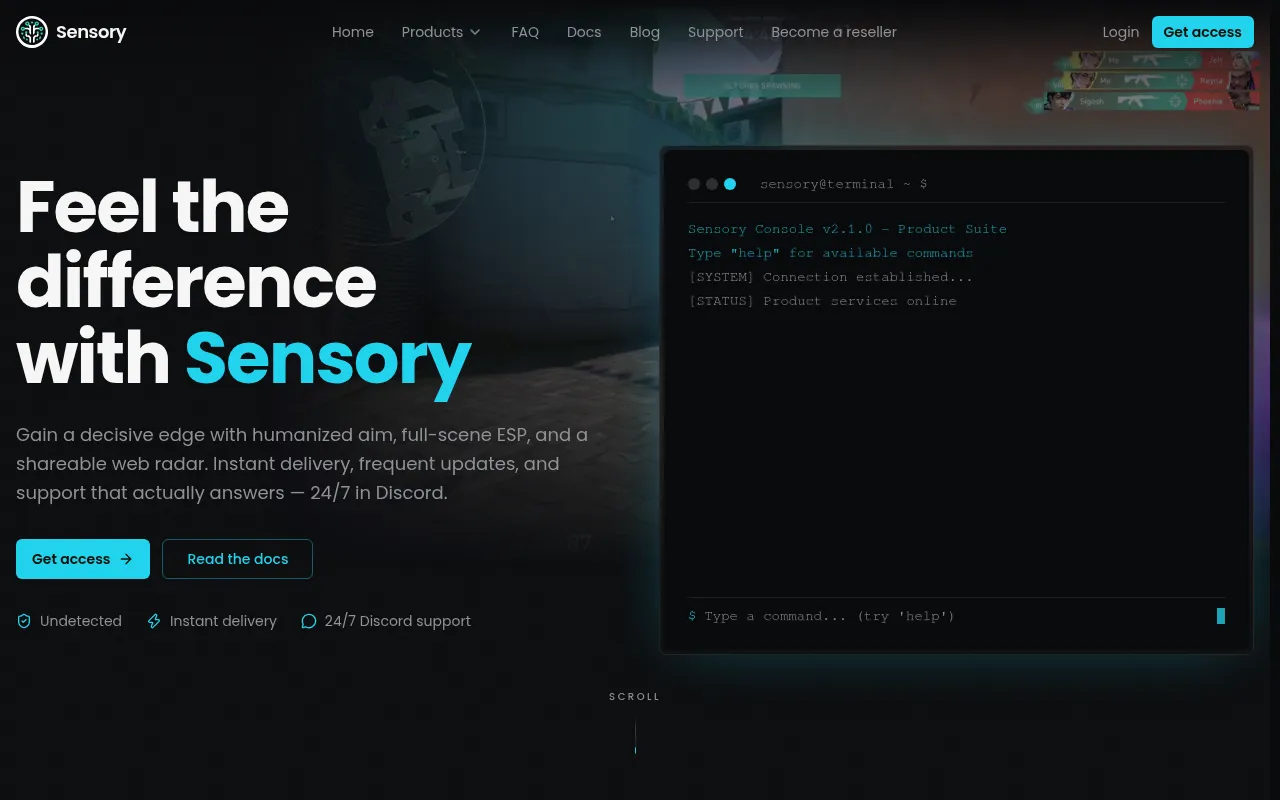Click the chat bubble Discord support icon
The height and width of the screenshot is (800, 1280).
pyautogui.click(x=309, y=621)
